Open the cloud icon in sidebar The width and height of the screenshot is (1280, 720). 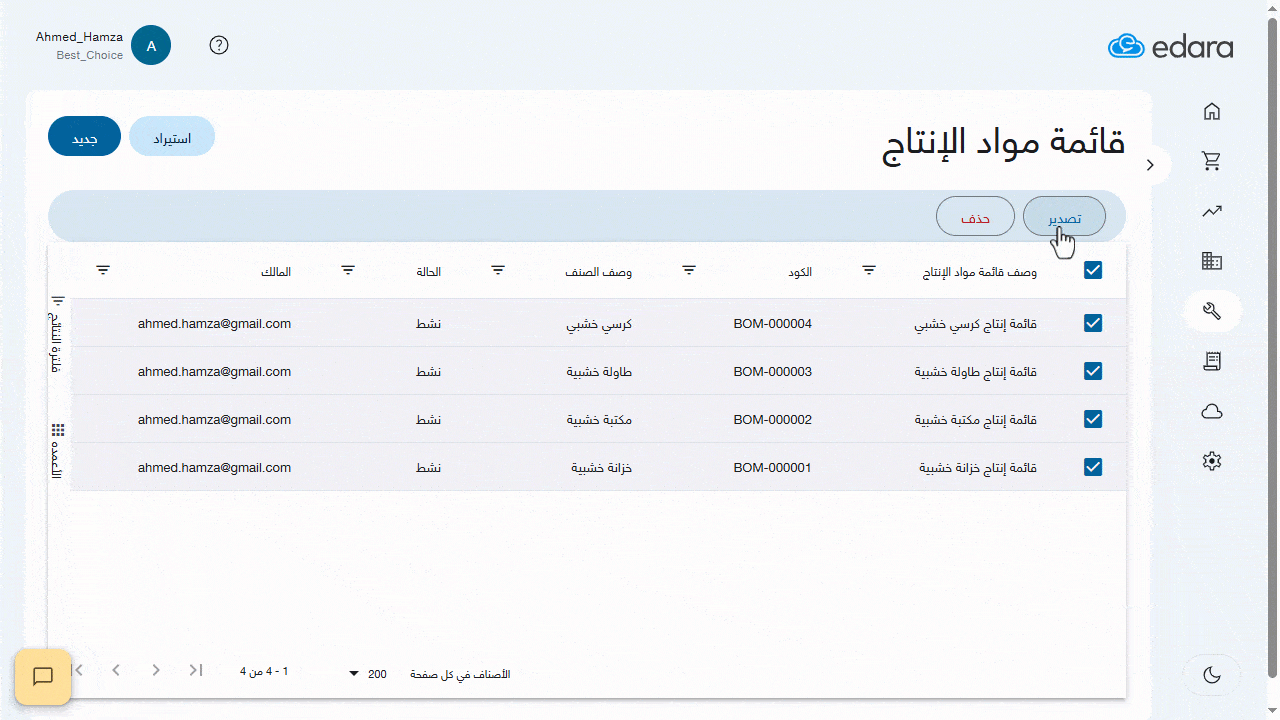[x=1212, y=411]
